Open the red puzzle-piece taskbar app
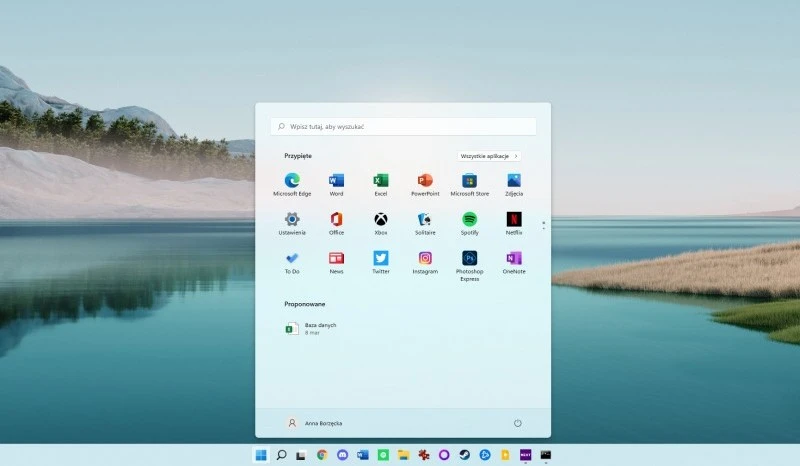This screenshot has height=466, width=800. pos(423,455)
